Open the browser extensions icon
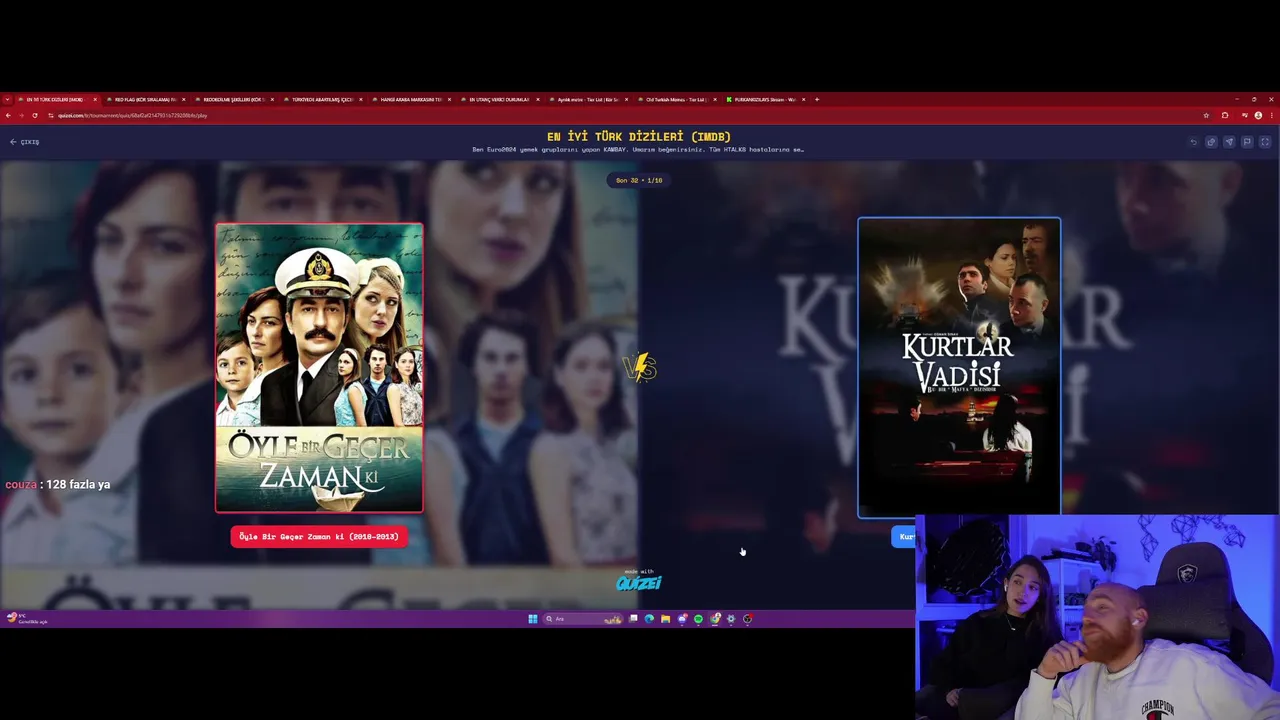Image resolution: width=1280 pixels, height=720 pixels. (1225, 115)
